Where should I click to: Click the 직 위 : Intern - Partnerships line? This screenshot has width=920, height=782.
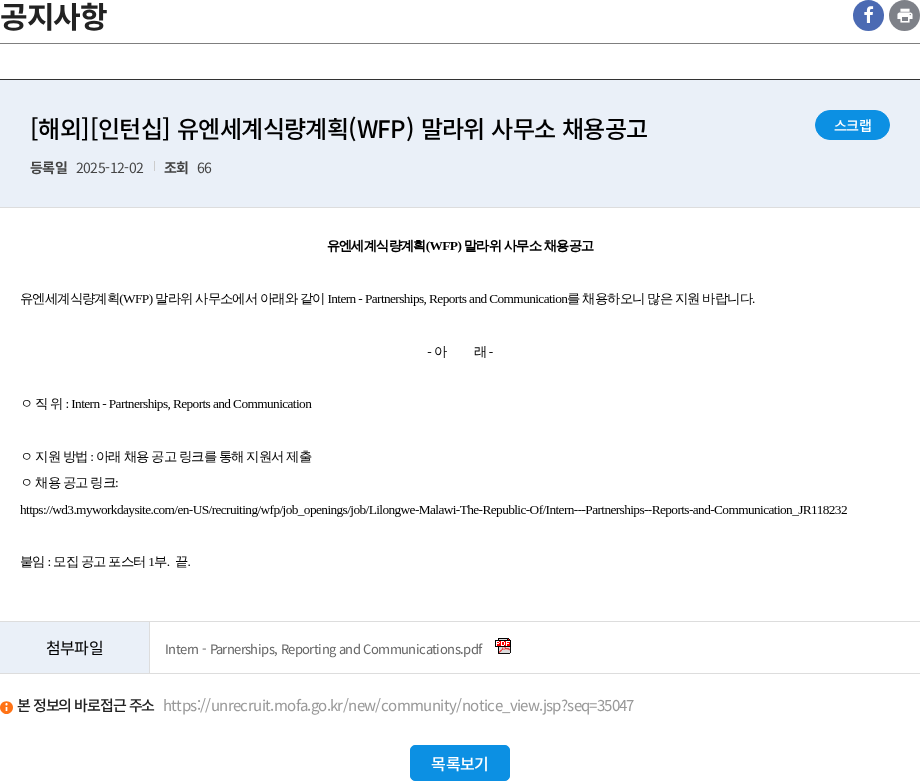[x=167, y=404]
